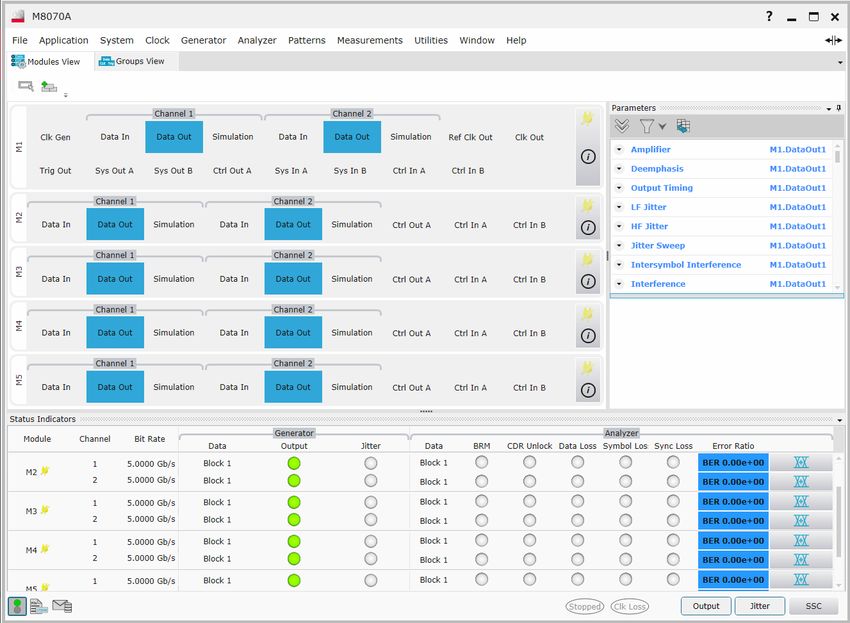Expand the LF Jitter parameter group

coord(619,207)
